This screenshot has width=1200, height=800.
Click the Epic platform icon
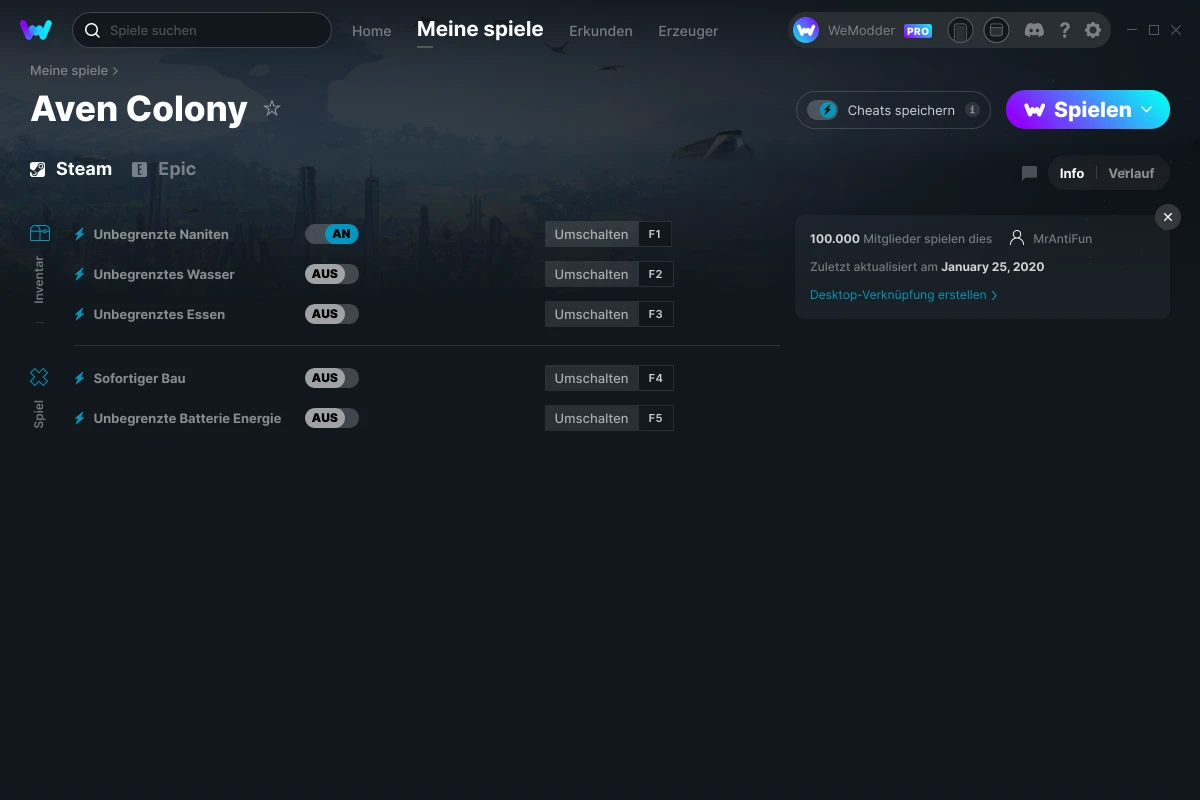coord(140,169)
